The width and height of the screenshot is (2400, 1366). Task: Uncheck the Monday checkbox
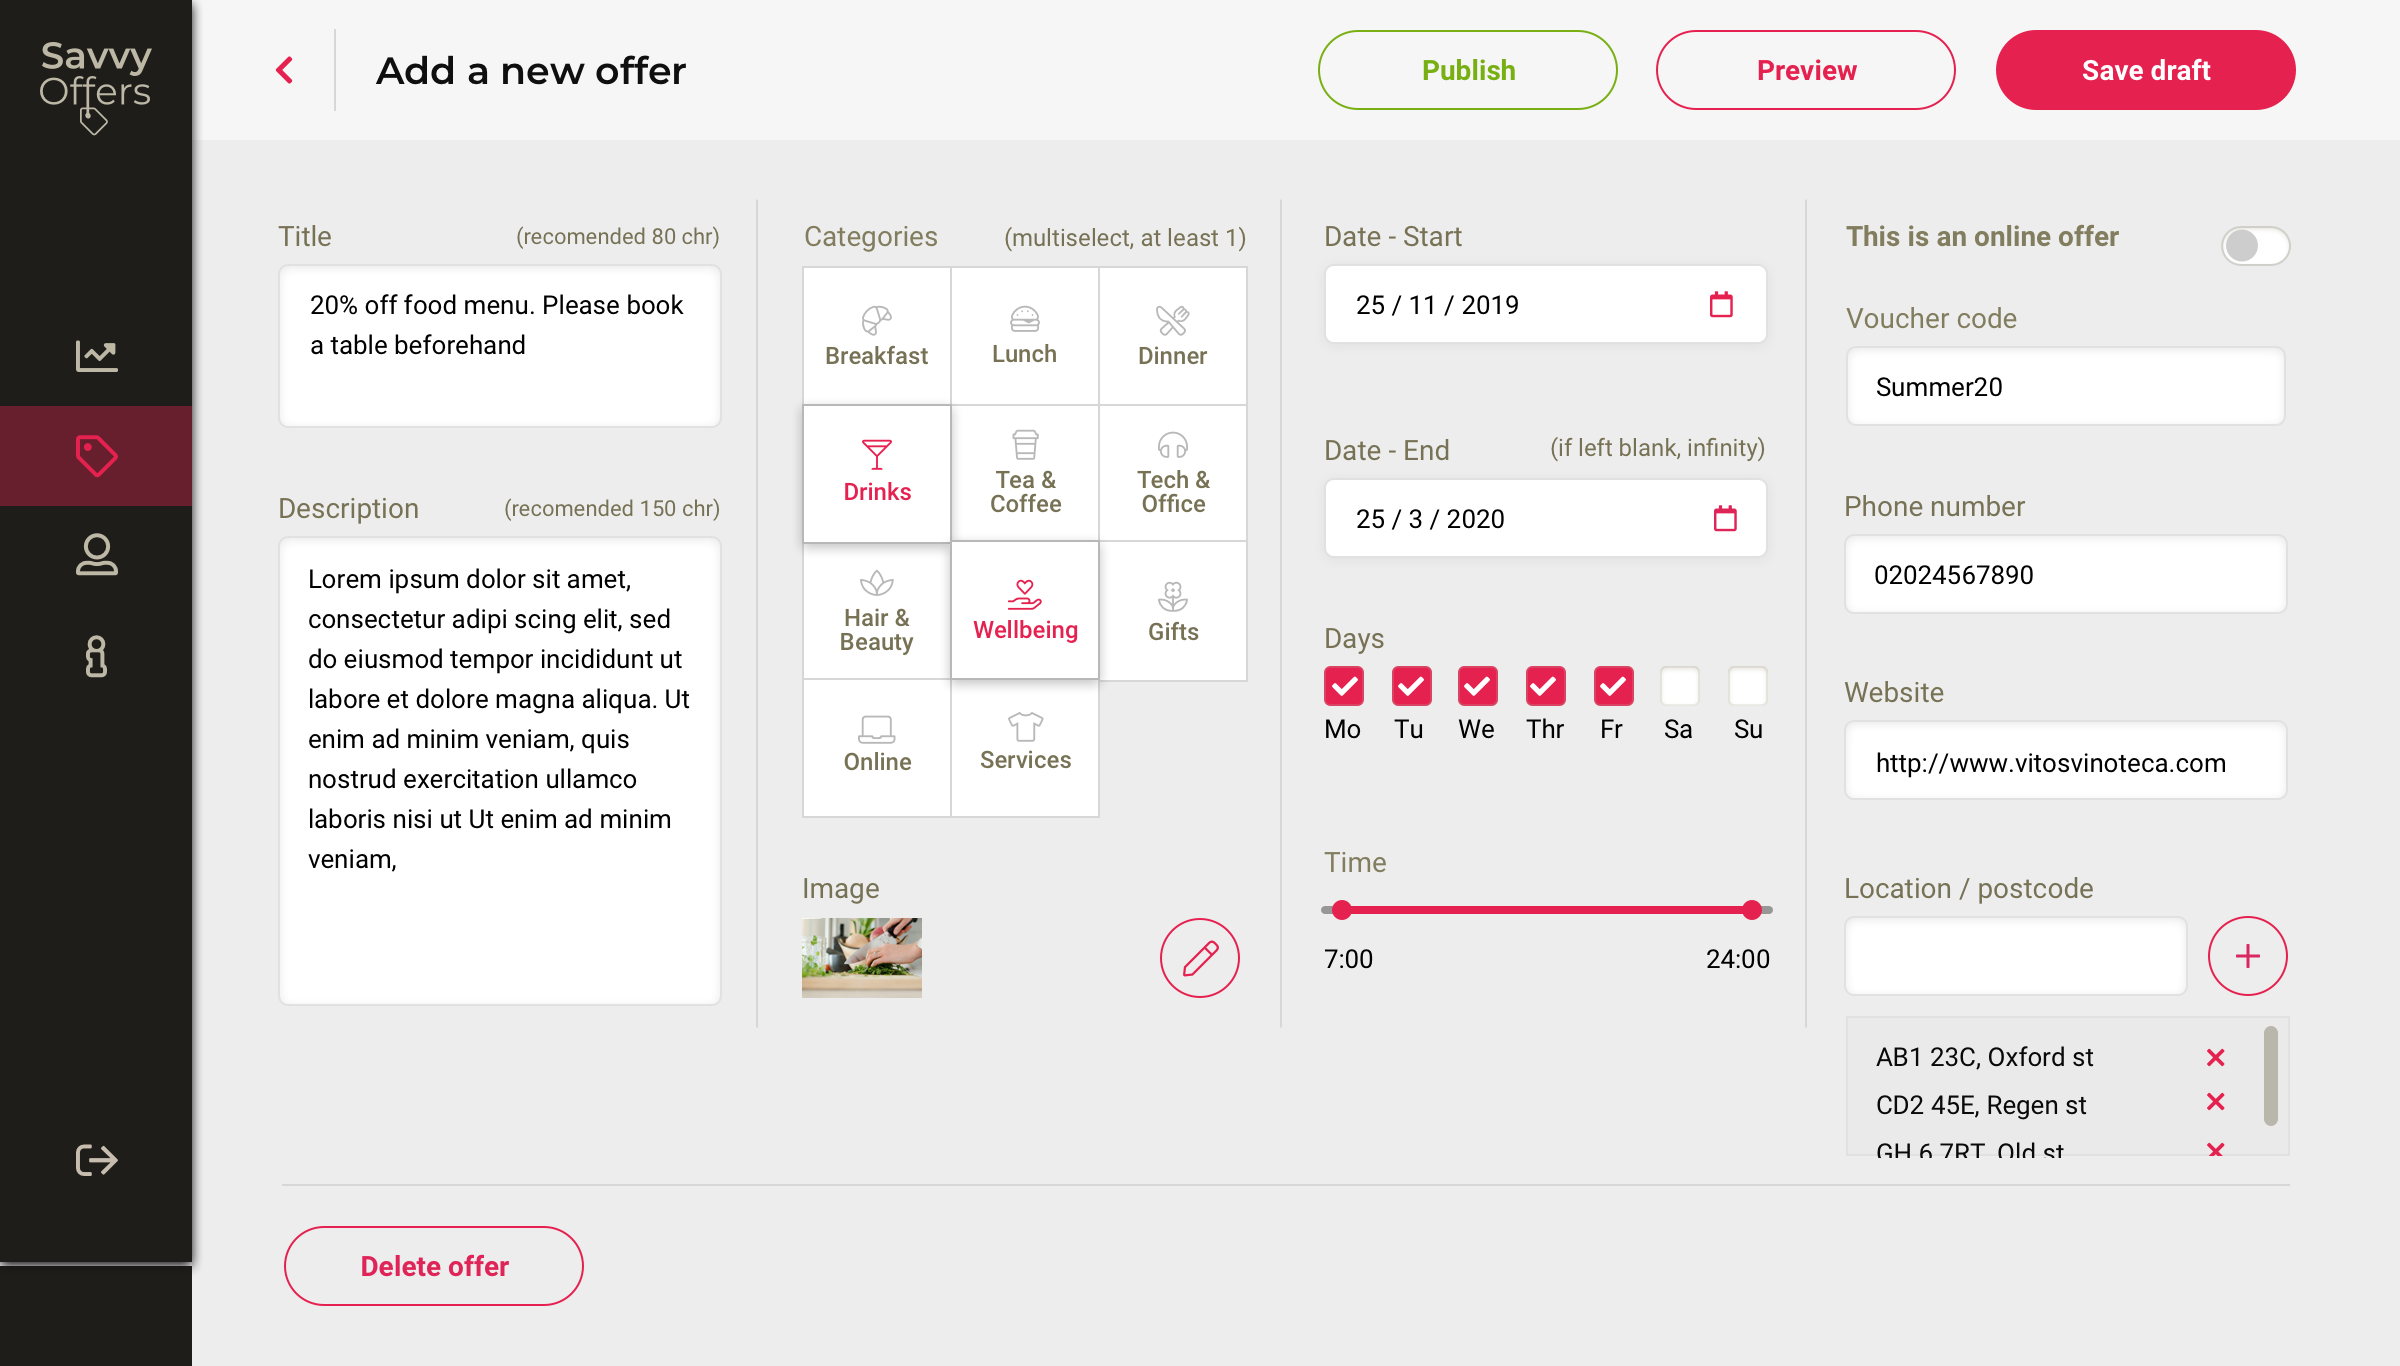click(1343, 686)
